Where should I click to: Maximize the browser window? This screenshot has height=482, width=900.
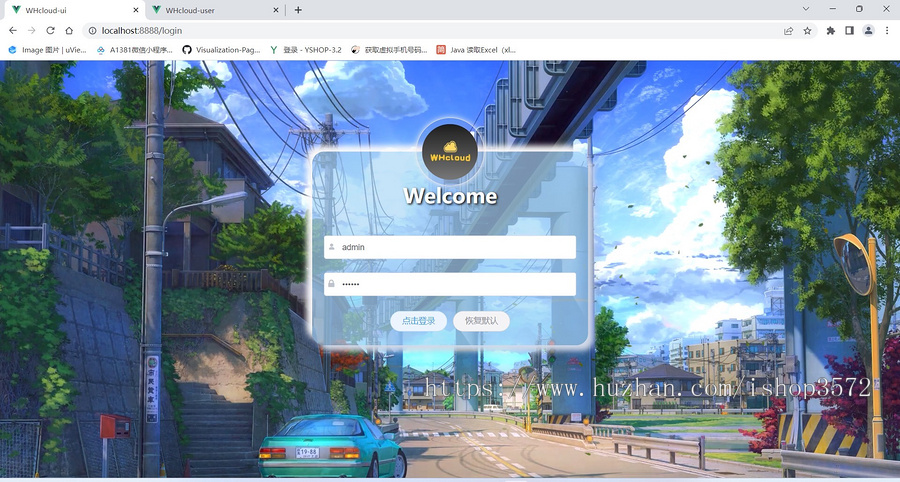(x=859, y=9)
